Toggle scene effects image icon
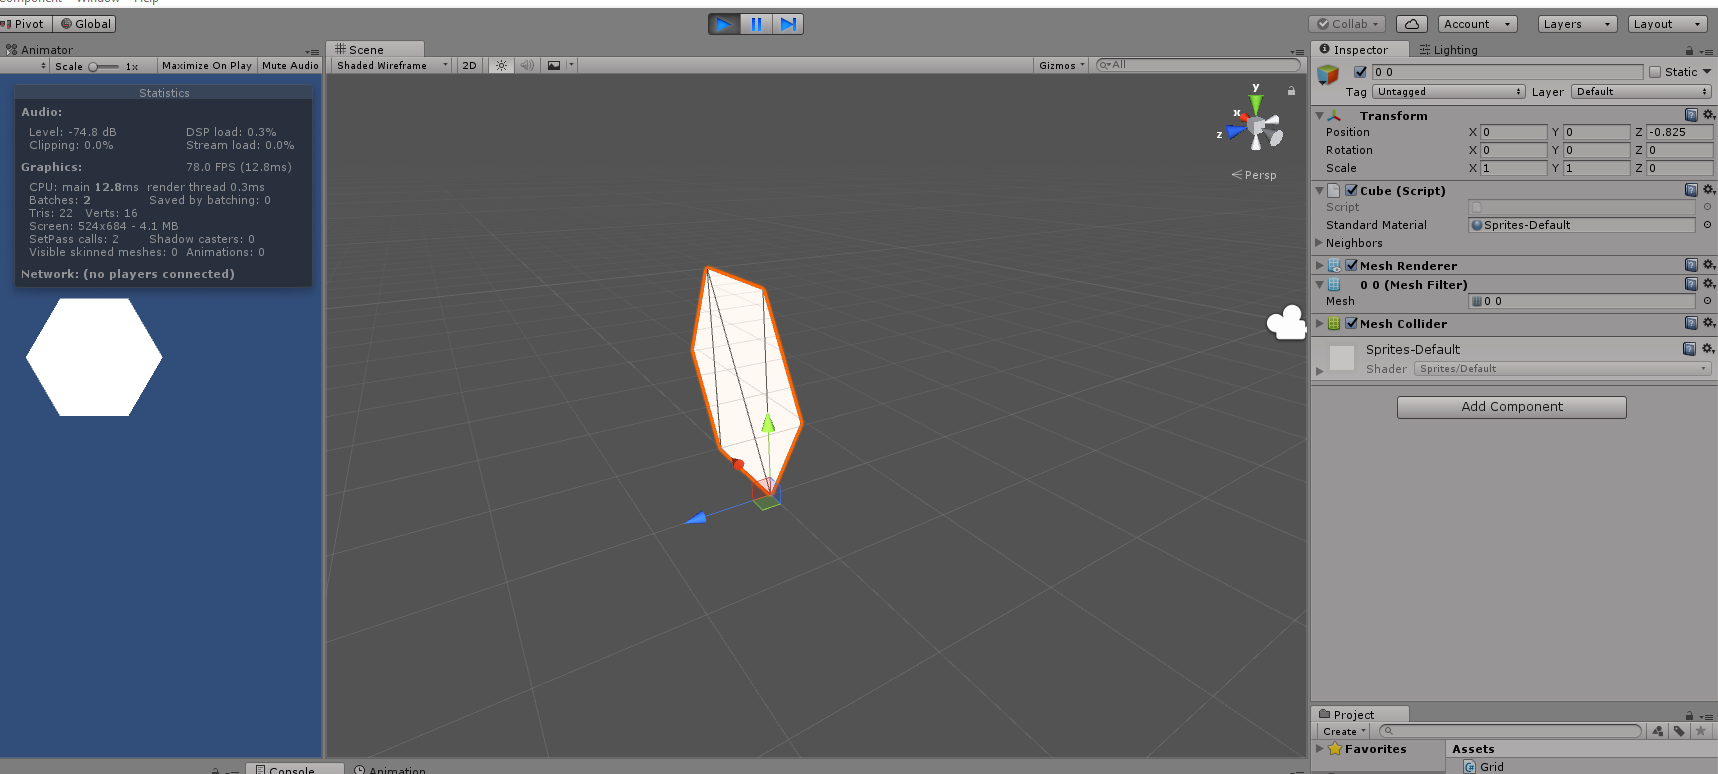 click(x=554, y=65)
